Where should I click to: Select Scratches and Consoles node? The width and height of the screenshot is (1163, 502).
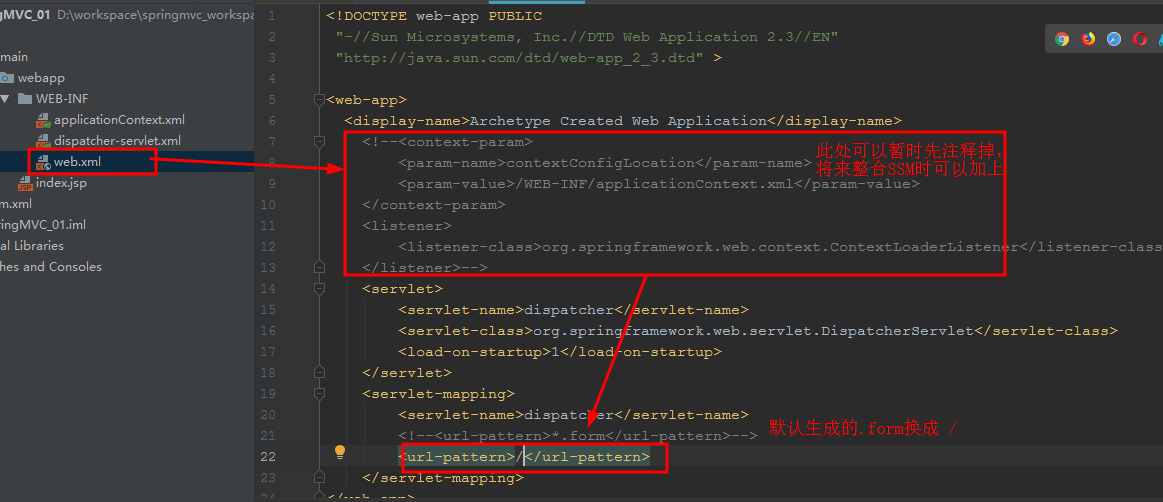tap(50, 267)
